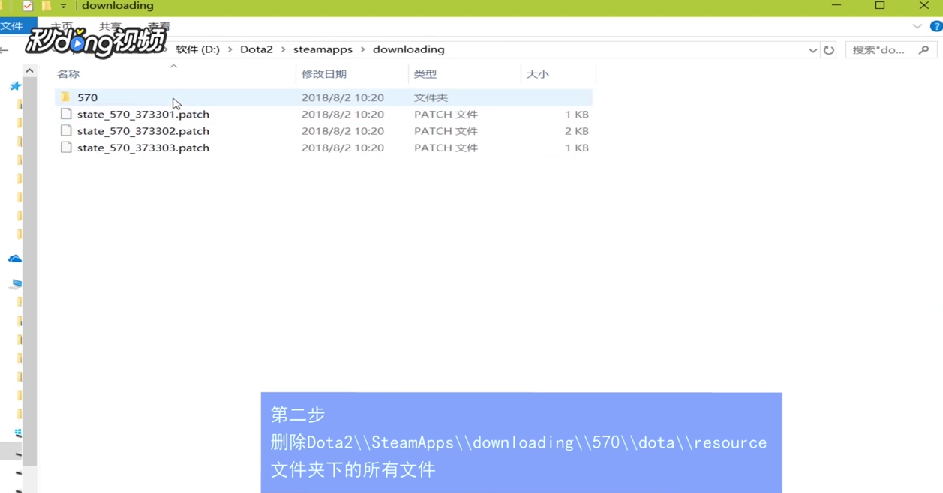Open Help via the blue question icon
This screenshot has width=943, height=493.
(x=936, y=26)
